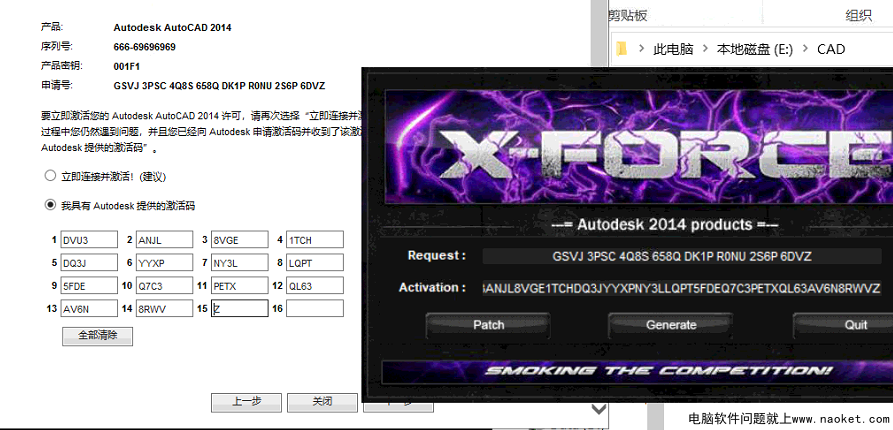Click activation field 9 containing 5FDE

[x=89, y=286]
